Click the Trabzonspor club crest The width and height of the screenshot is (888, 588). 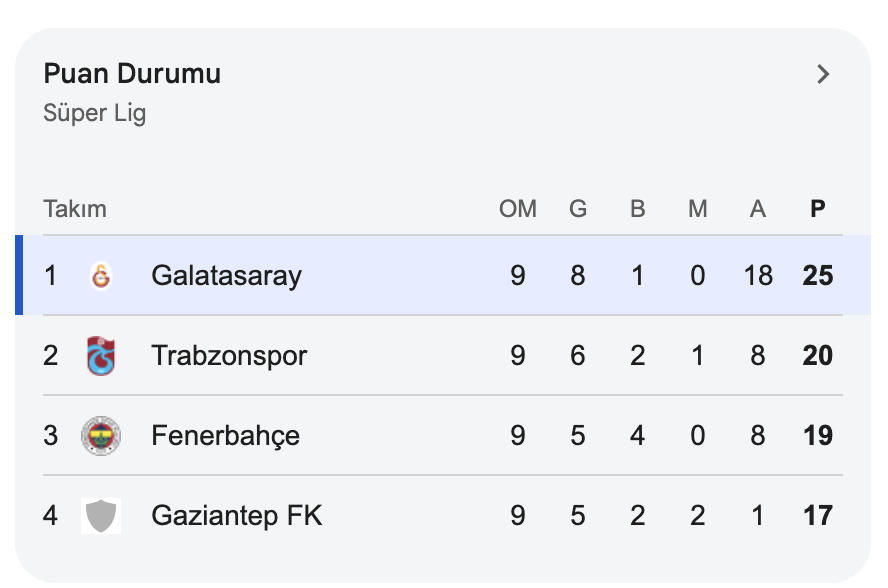pyautogui.click(x=101, y=356)
